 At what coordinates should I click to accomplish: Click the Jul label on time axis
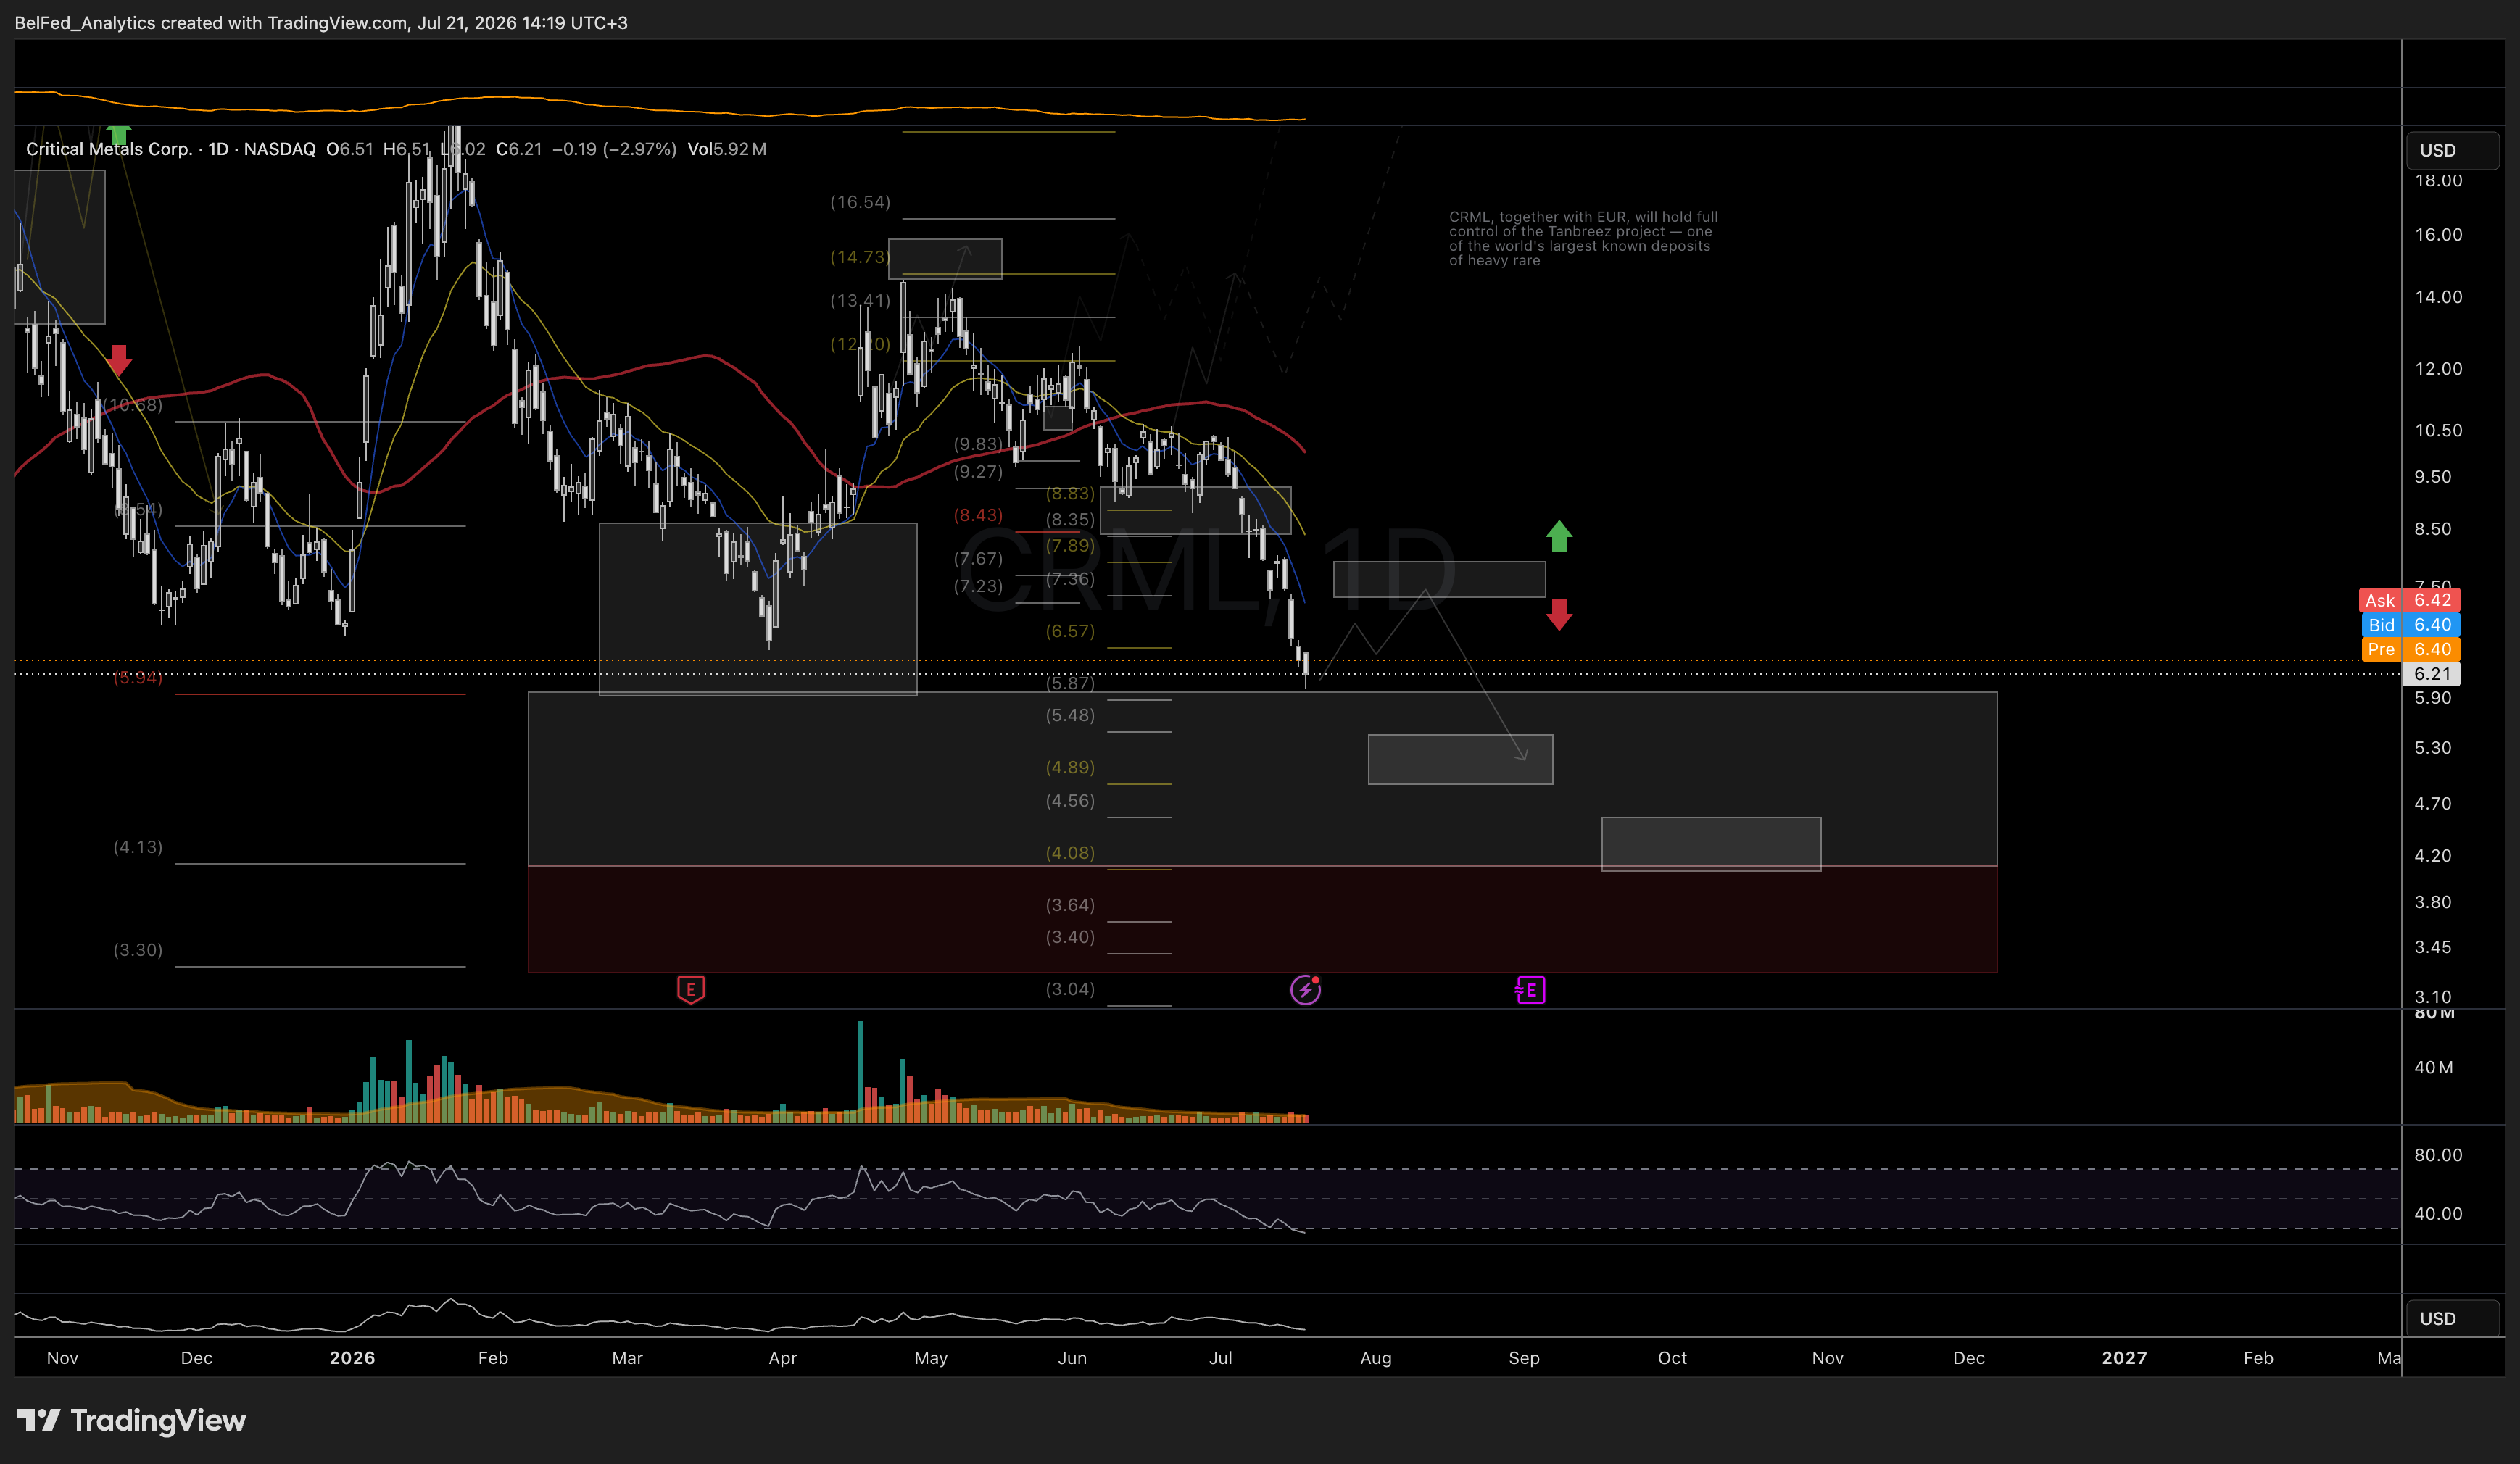[x=1220, y=1357]
